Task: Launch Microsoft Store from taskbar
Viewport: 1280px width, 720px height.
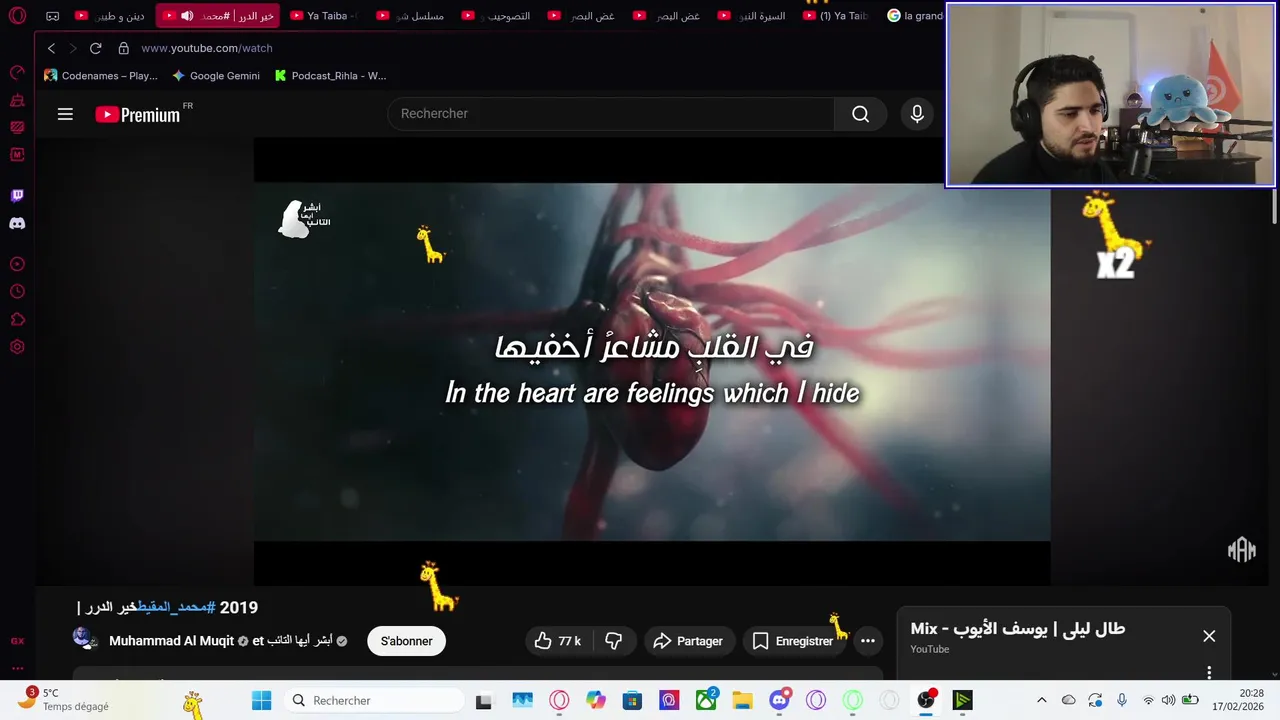Action: (632, 700)
